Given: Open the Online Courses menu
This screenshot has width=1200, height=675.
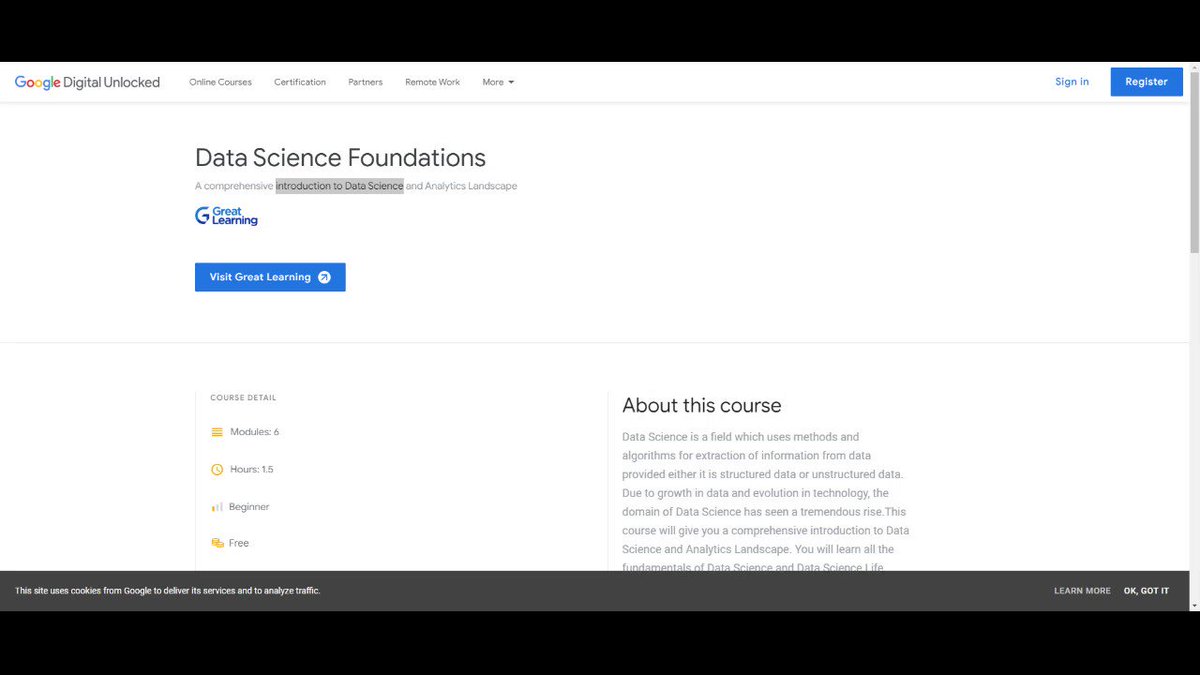Looking at the screenshot, I should pyautogui.click(x=221, y=82).
